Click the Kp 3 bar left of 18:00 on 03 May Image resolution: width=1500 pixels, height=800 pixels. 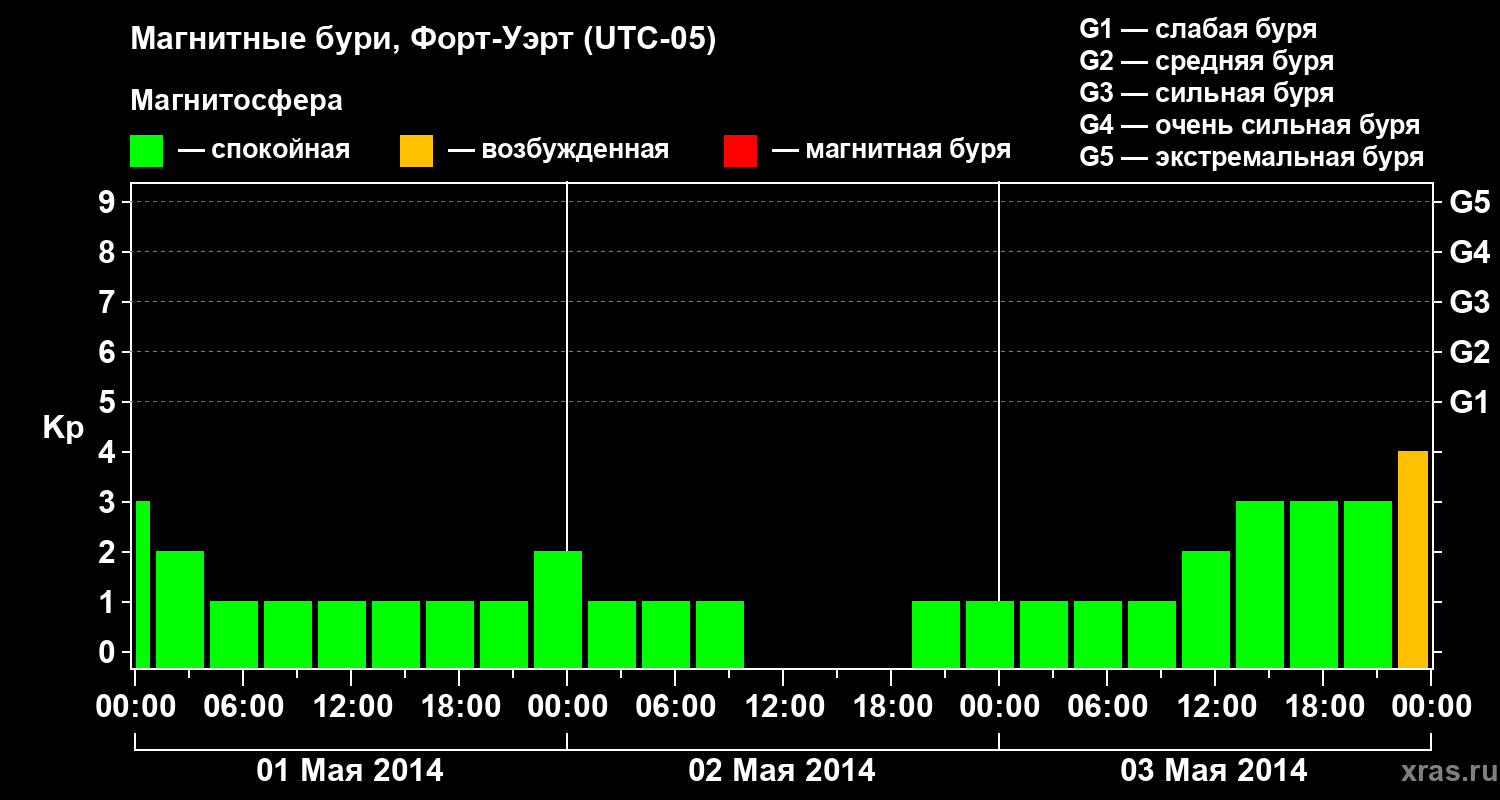coord(1260,584)
